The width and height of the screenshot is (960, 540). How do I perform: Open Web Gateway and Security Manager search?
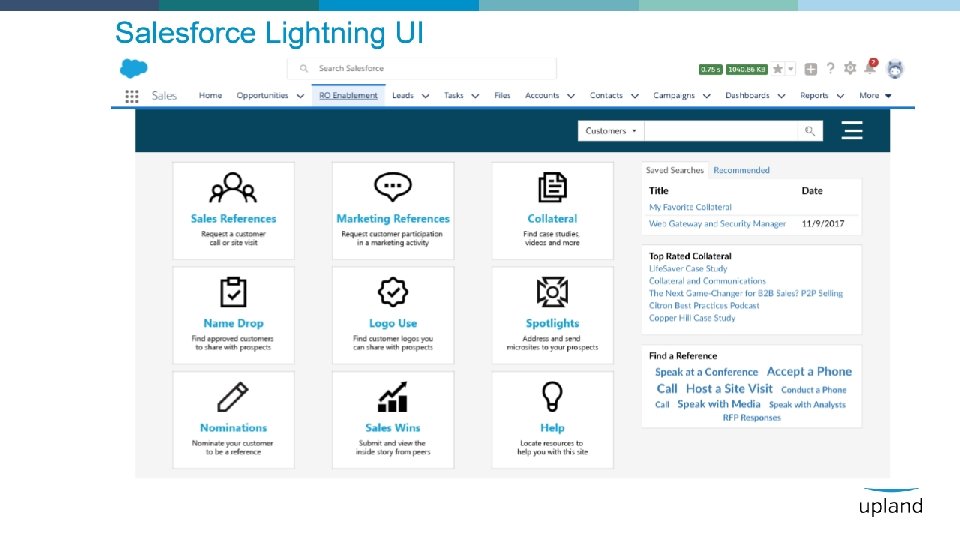[x=718, y=223]
